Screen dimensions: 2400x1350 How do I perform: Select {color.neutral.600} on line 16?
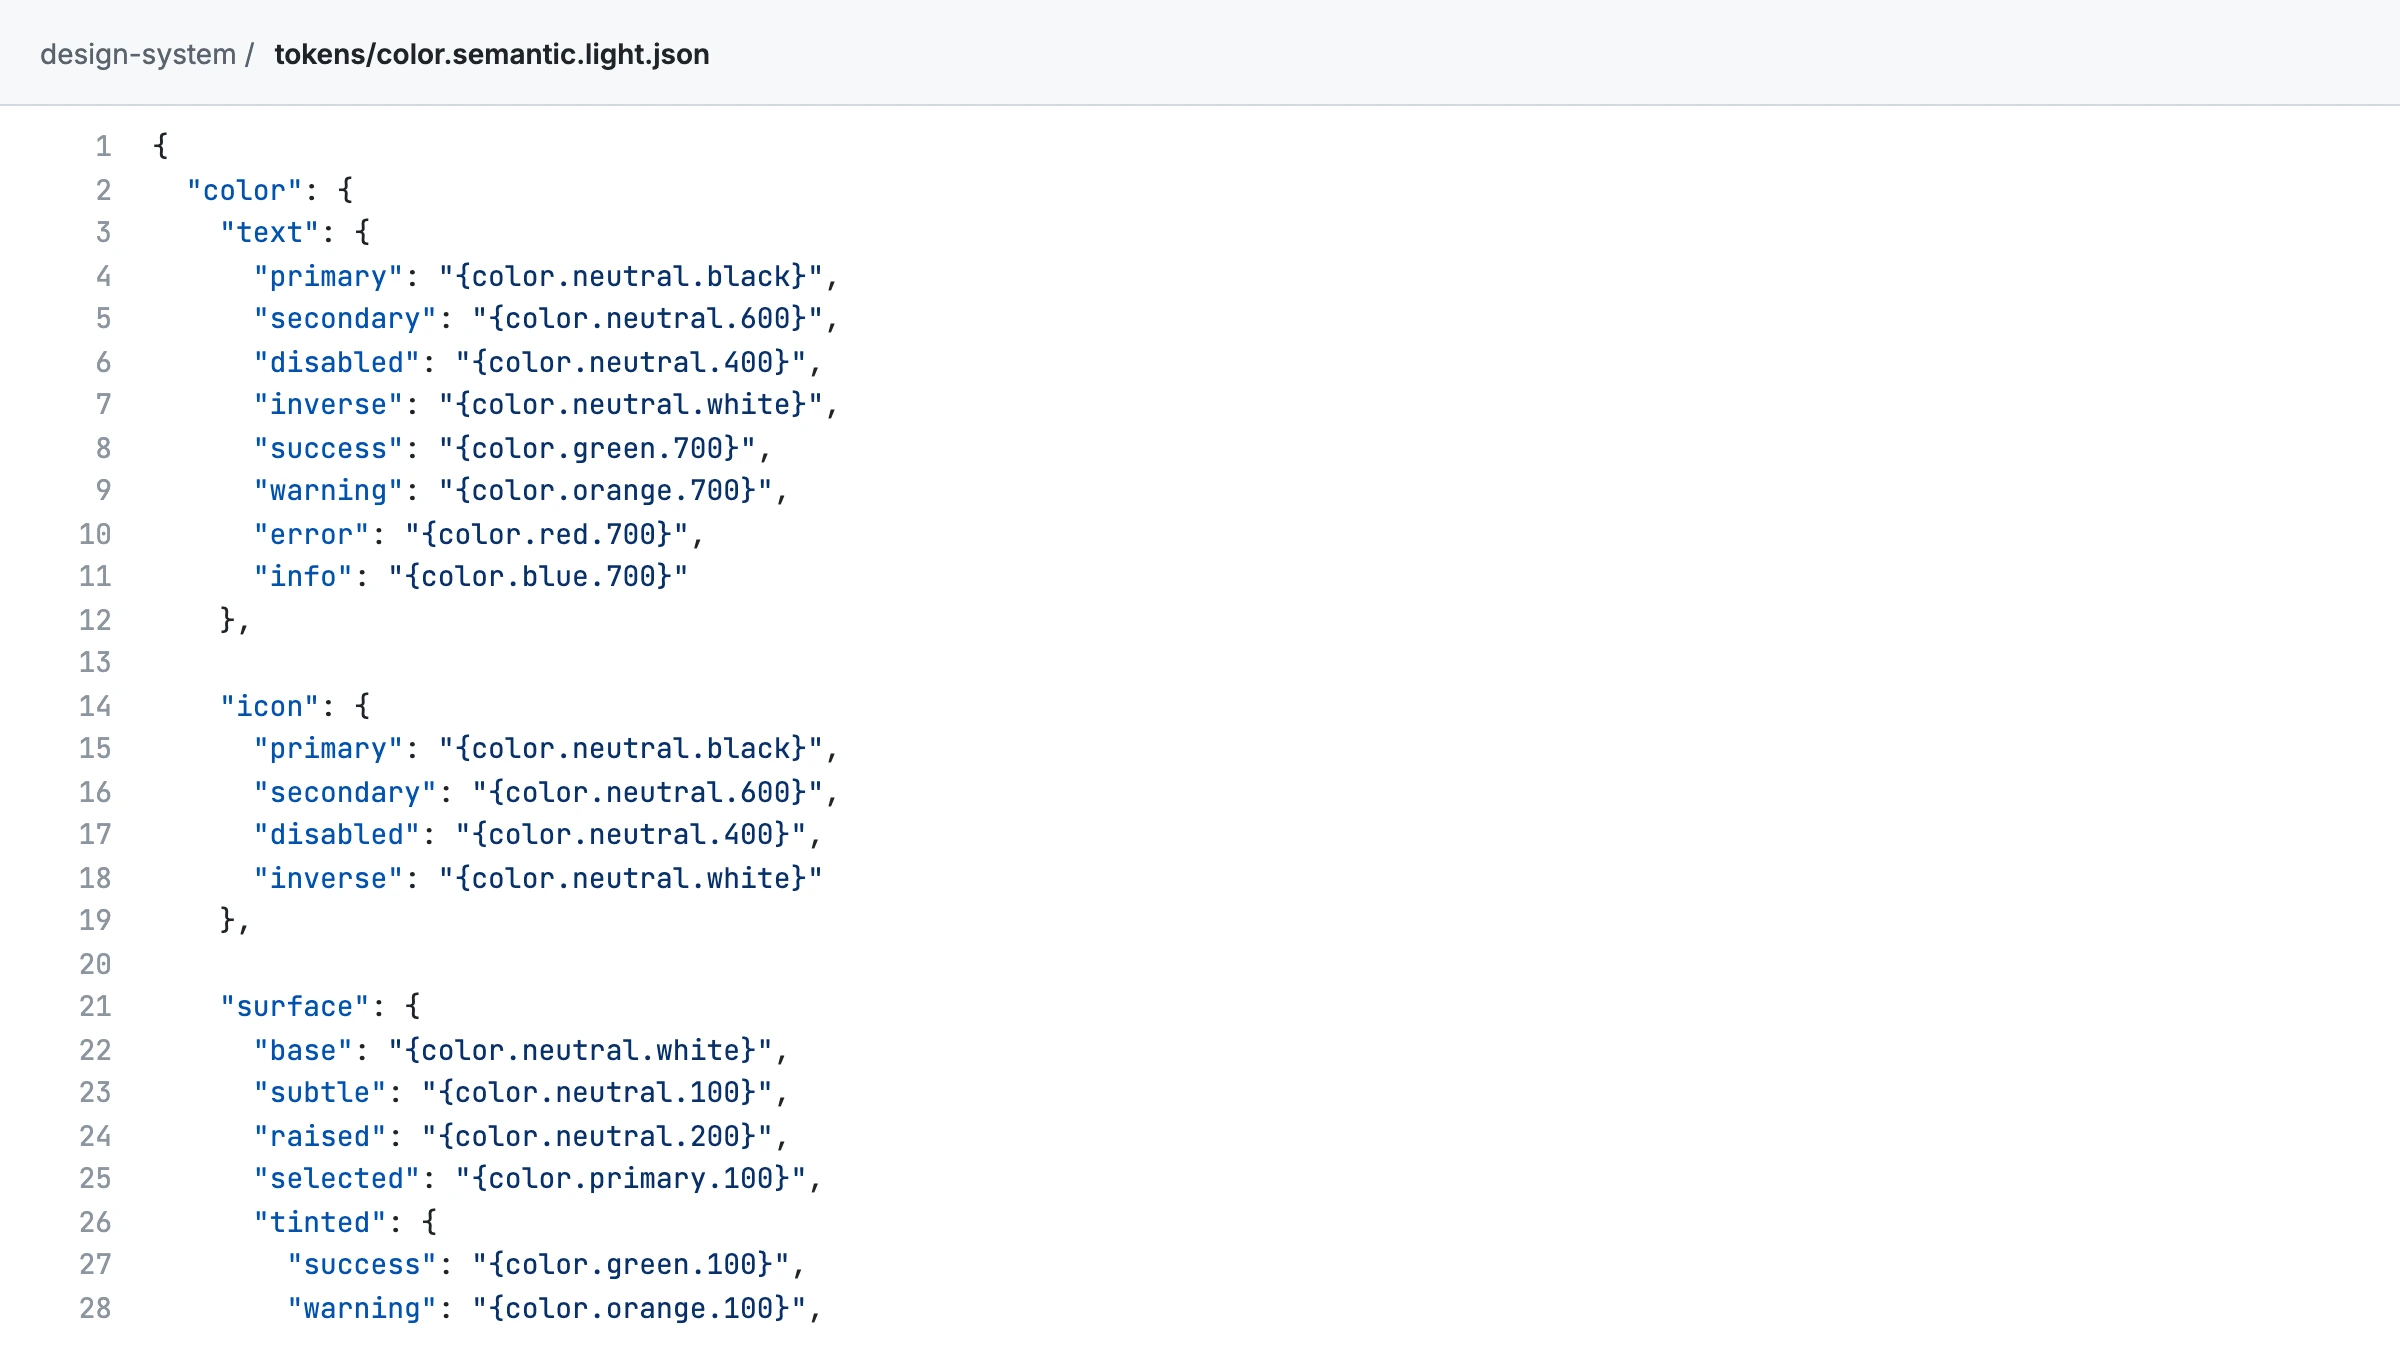tap(648, 792)
